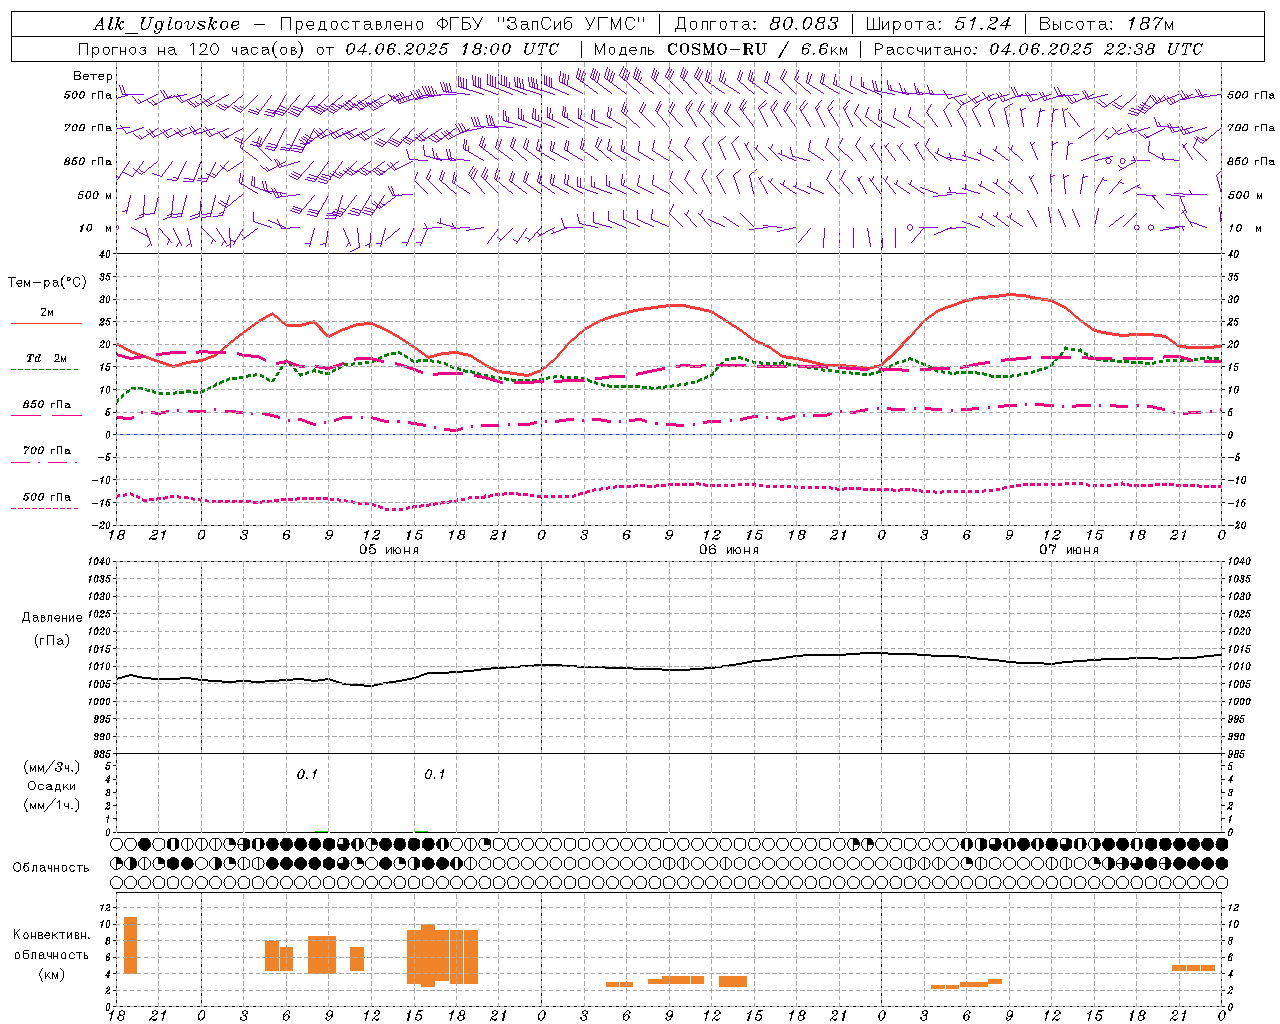Select the longitude value "Долгота: 80.083"
The image size is (1280, 1024).
[x=757, y=24]
